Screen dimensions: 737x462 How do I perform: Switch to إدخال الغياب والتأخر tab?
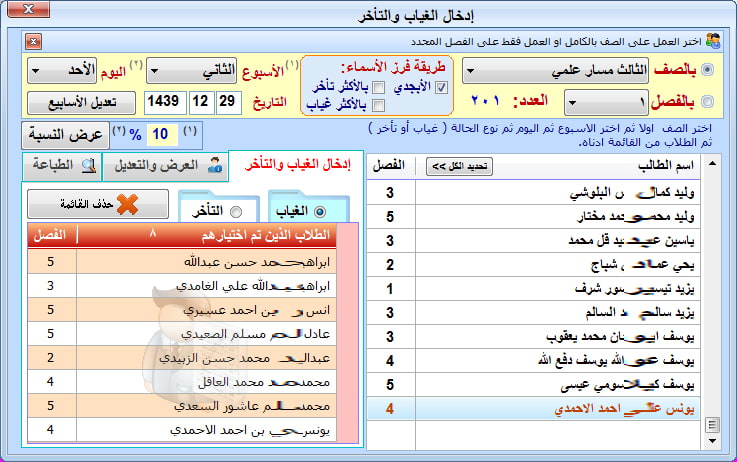coord(297,165)
